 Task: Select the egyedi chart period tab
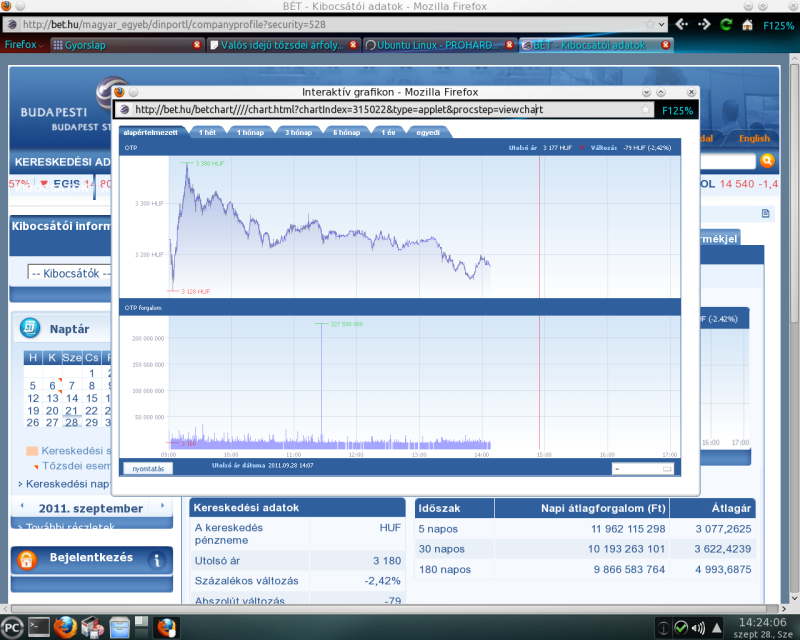pyautogui.click(x=428, y=132)
